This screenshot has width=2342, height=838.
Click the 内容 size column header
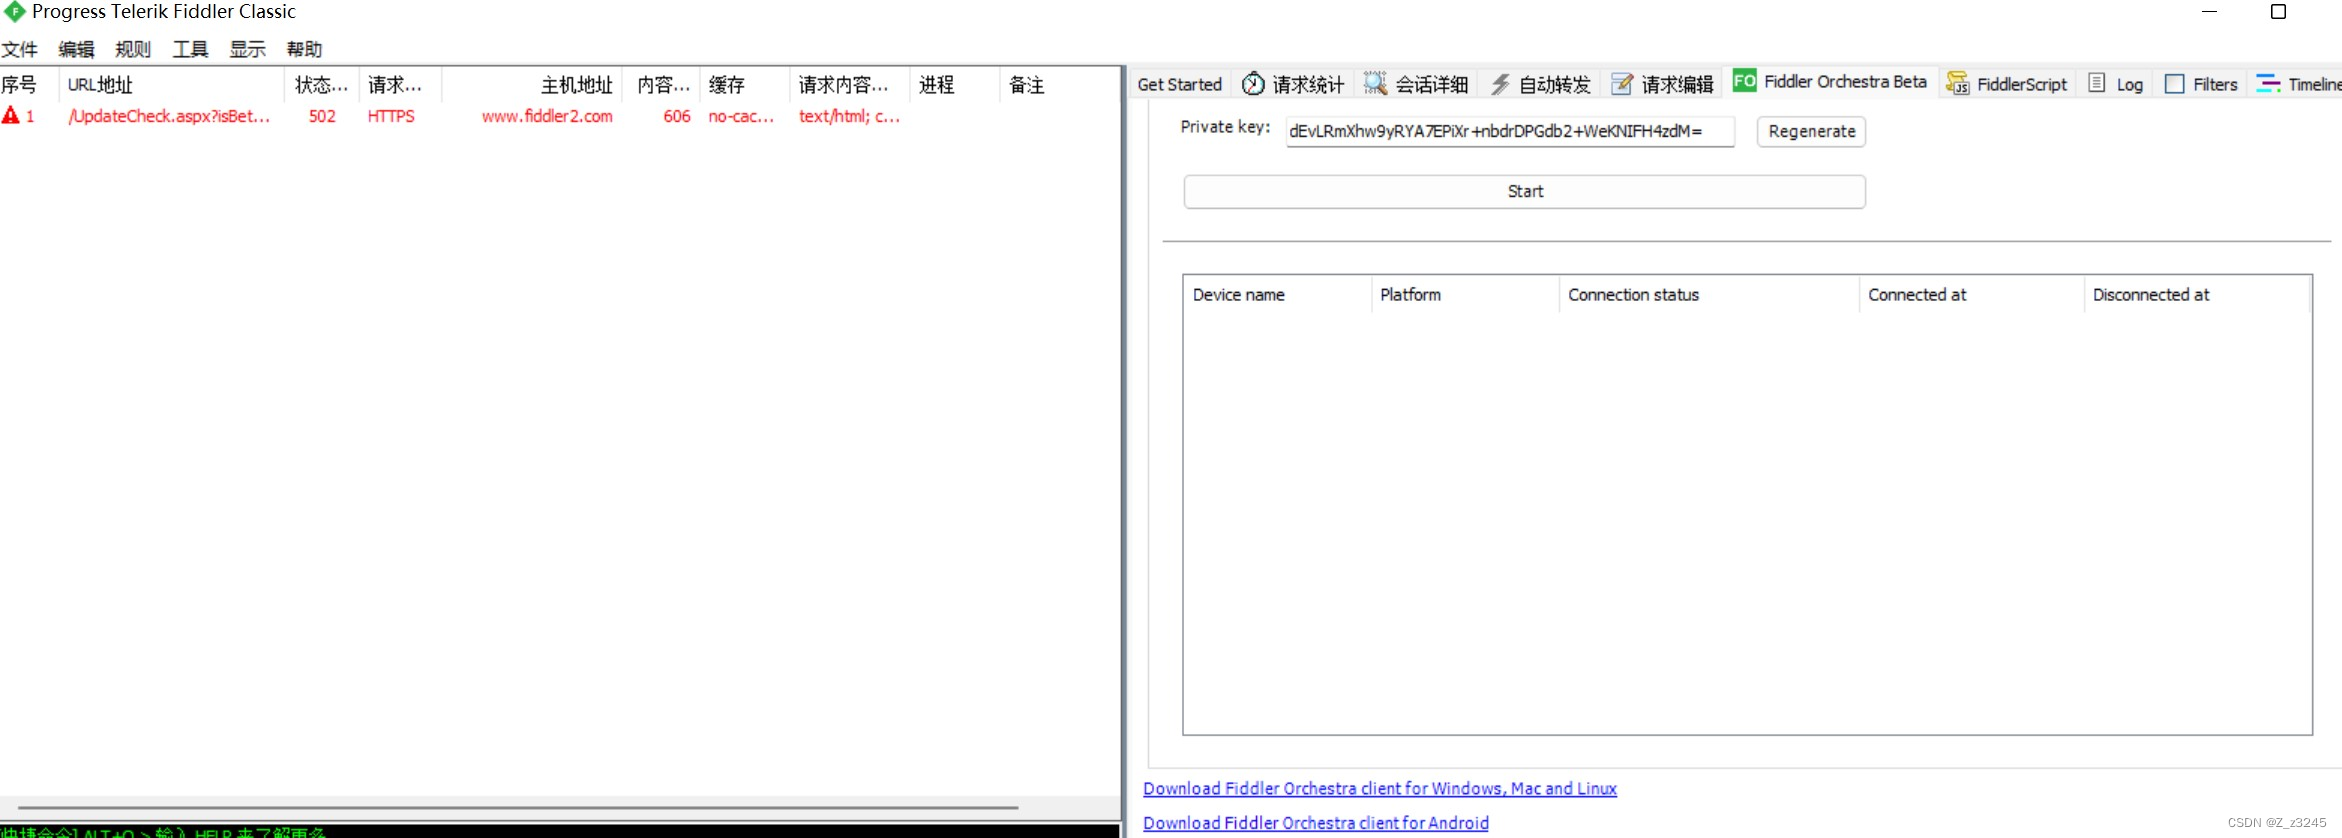click(662, 85)
